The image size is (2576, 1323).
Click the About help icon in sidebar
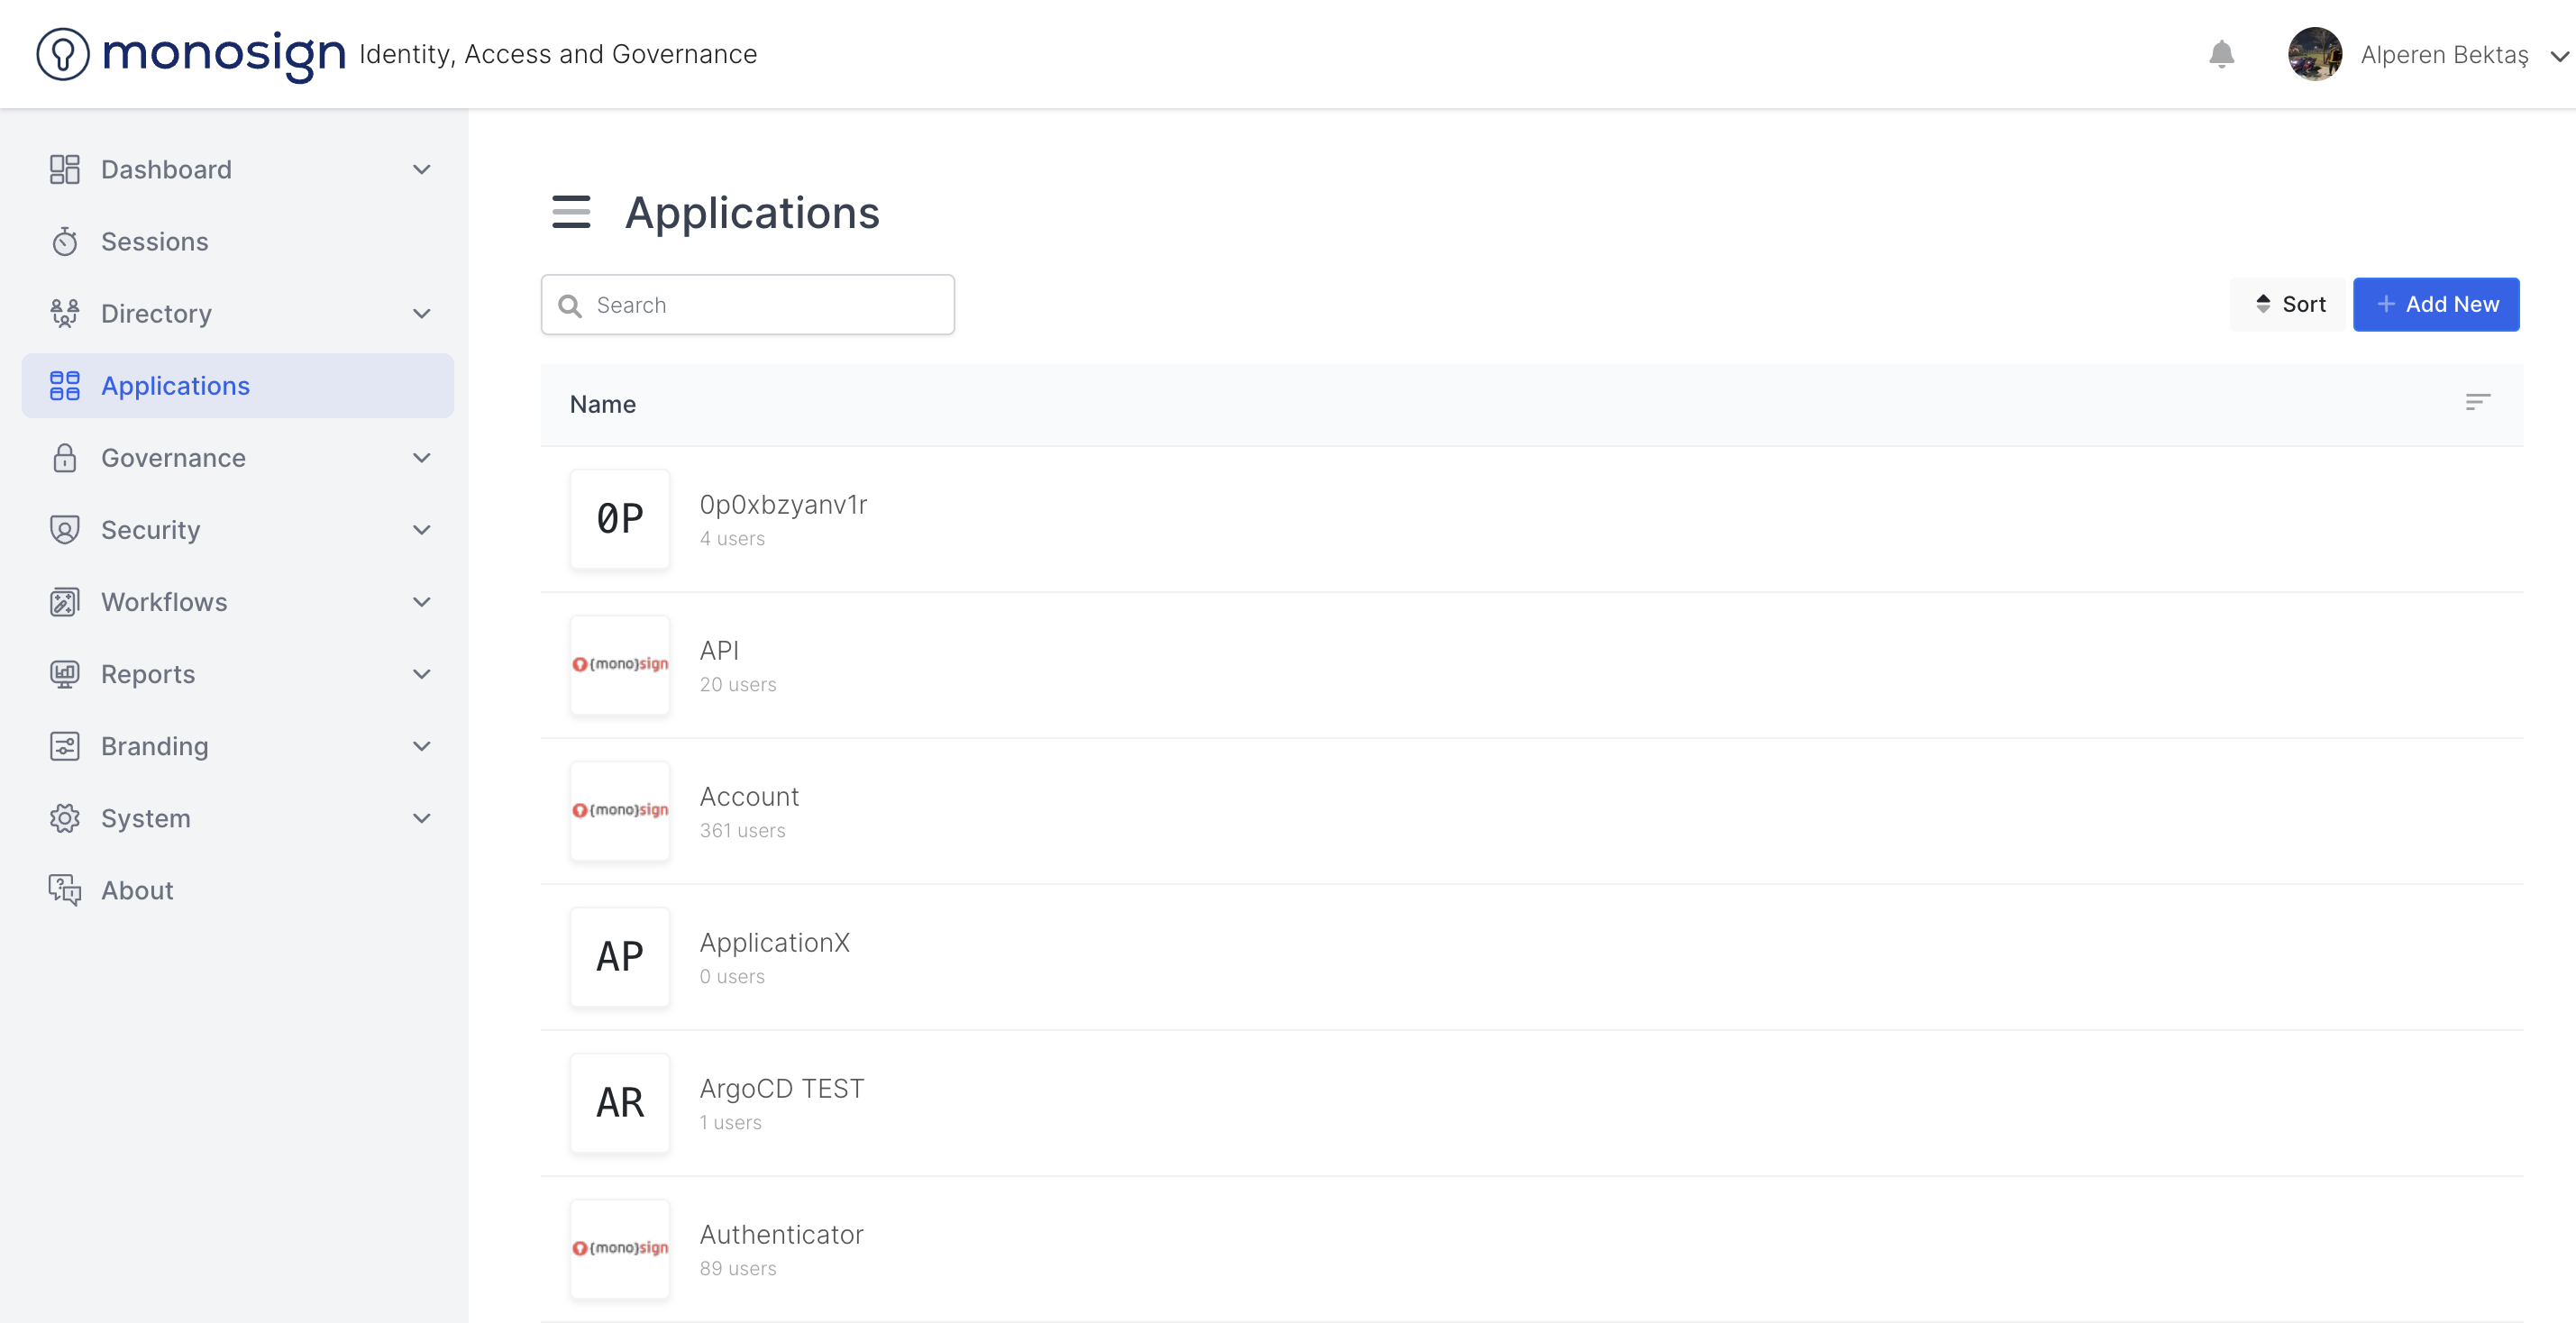tap(65, 890)
